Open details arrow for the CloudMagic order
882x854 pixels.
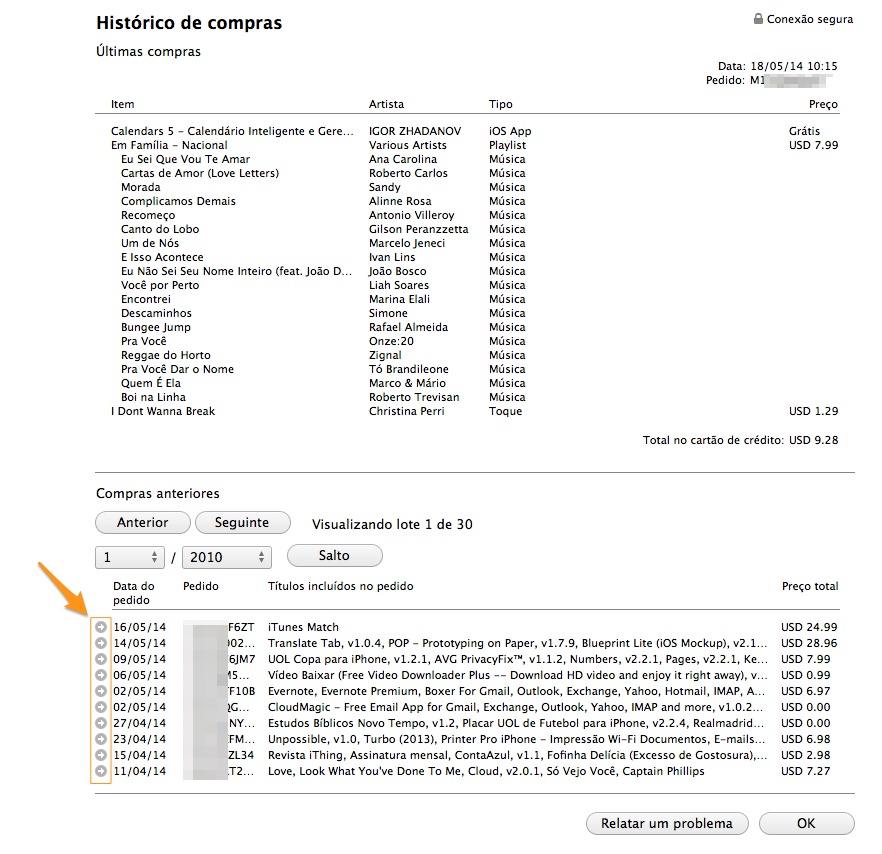click(x=101, y=707)
